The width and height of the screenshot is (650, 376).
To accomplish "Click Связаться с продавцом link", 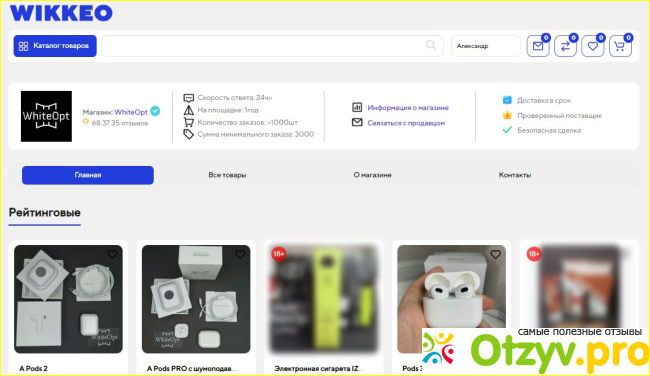I will click(406, 123).
